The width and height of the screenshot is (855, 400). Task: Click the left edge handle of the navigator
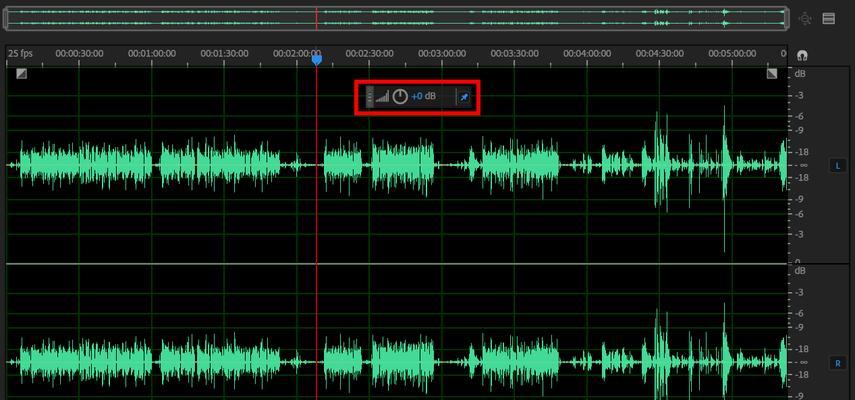[5, 18]
